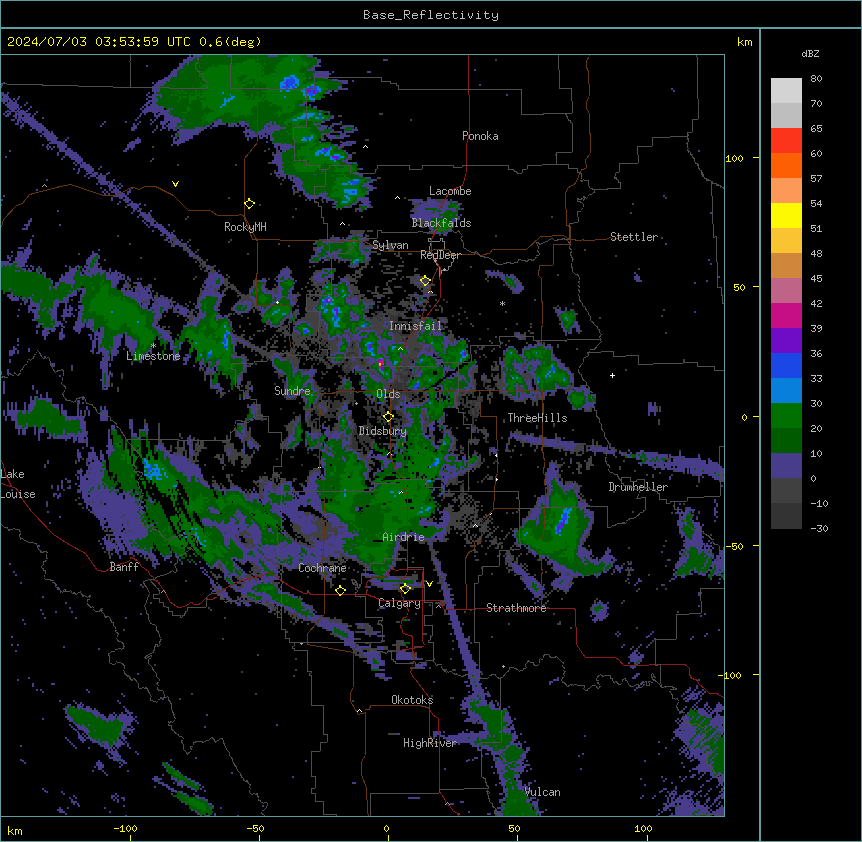Click the Didsbury city label

click(x=383, y=431)
